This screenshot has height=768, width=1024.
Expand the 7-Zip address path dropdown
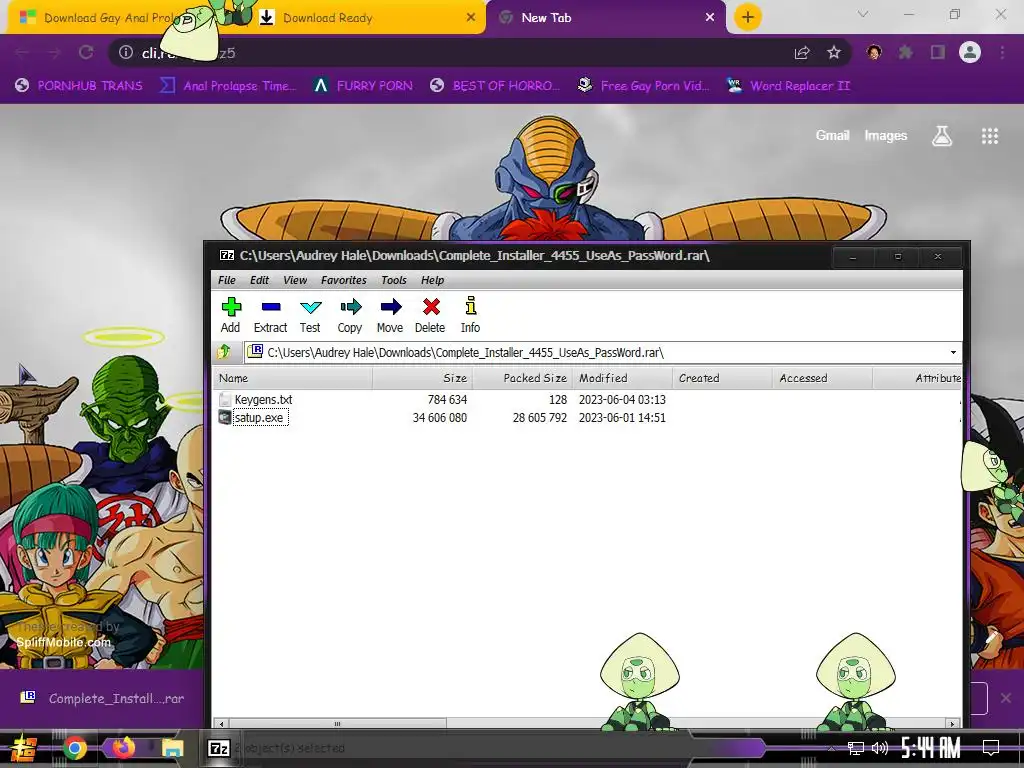[953, 353]
